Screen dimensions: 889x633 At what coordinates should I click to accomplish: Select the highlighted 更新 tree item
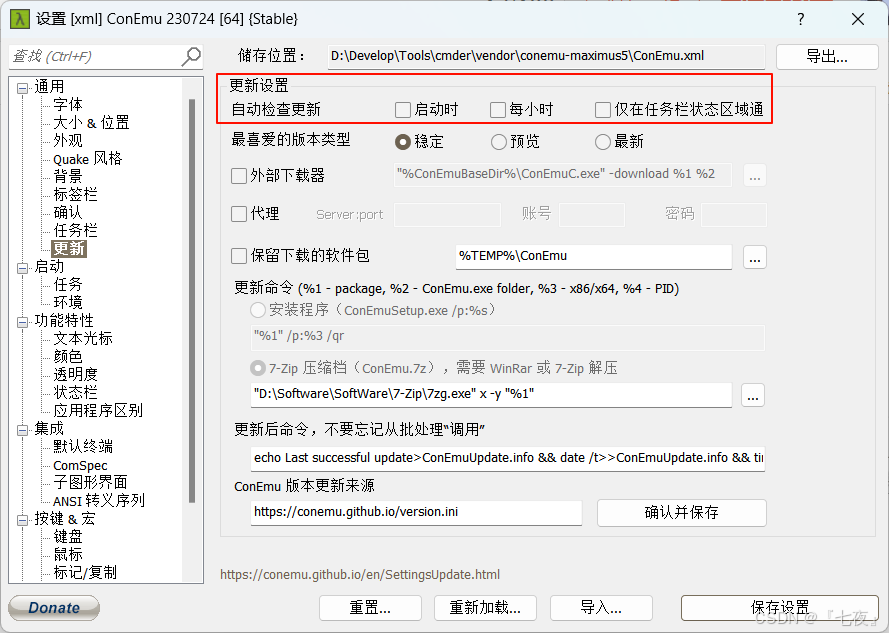click(x=69, y=248)
